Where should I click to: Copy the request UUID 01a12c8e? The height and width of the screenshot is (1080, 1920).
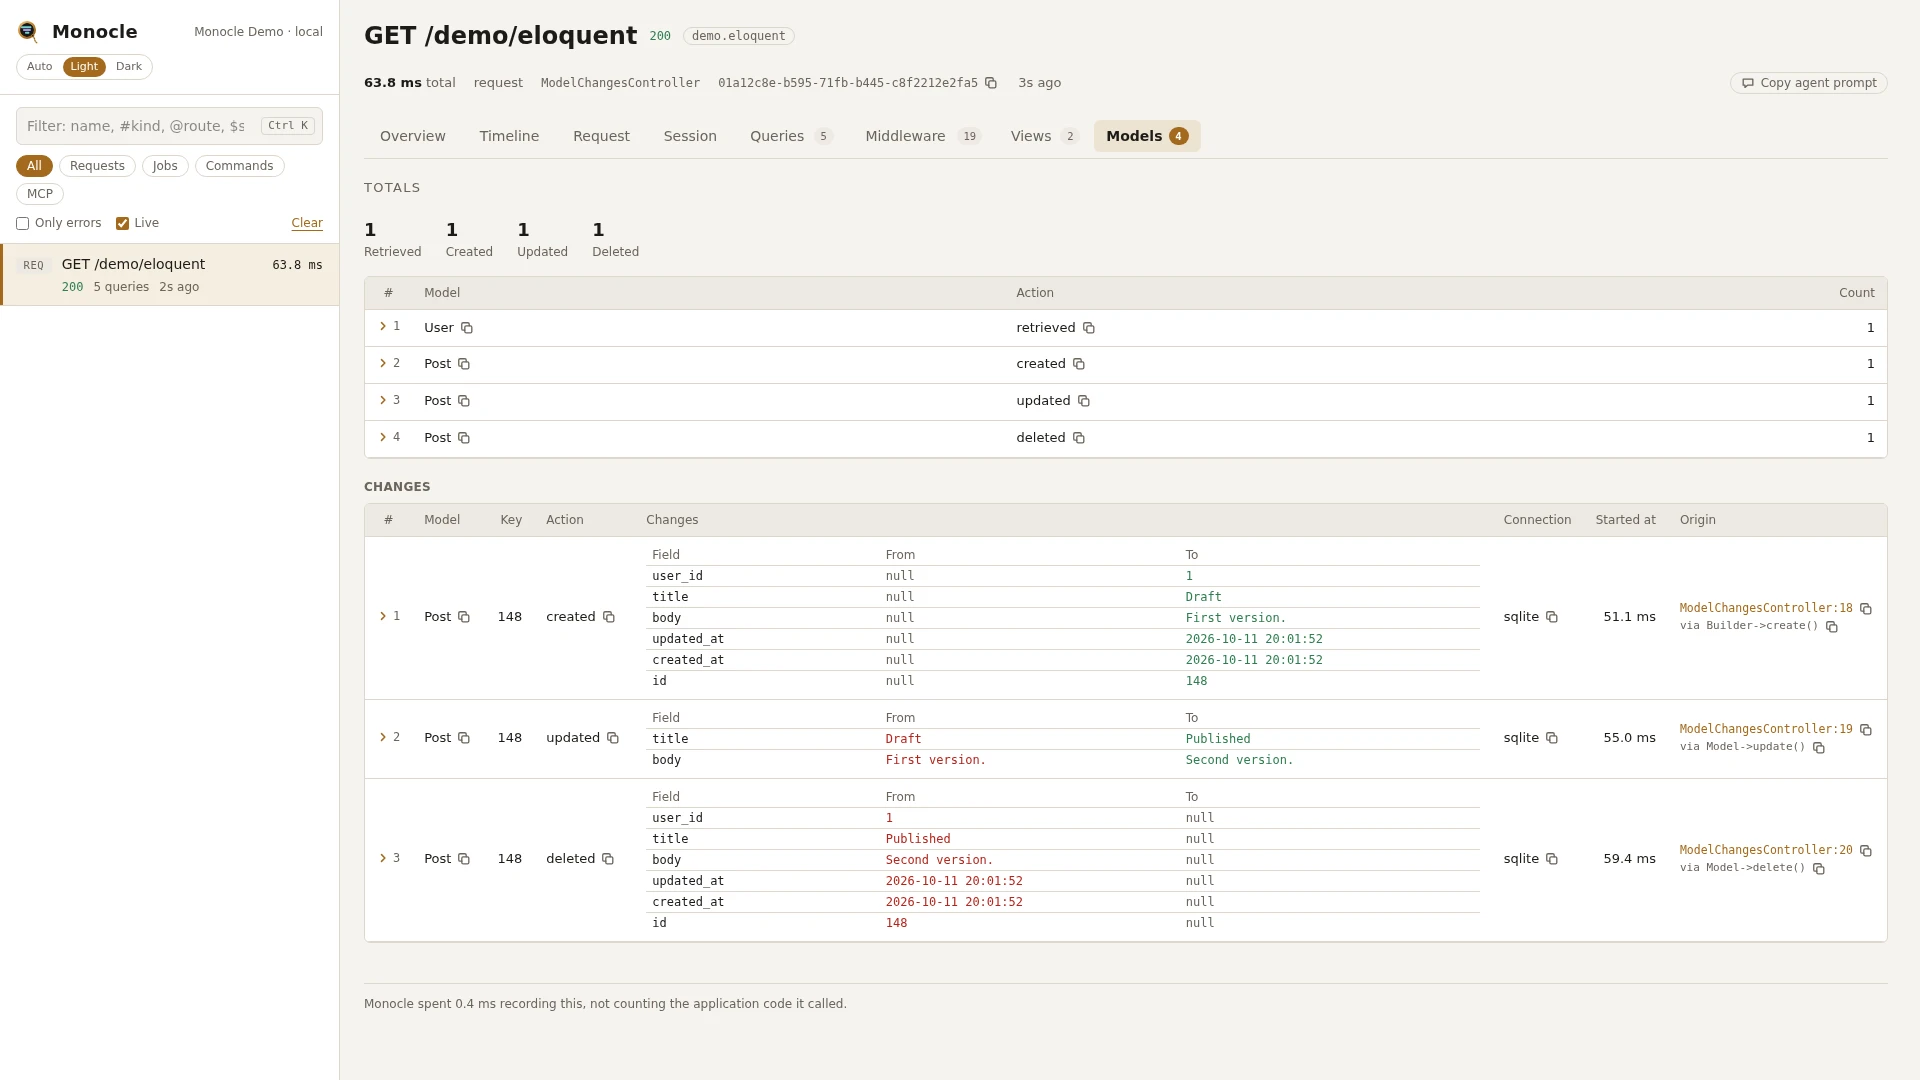pos(991,83)
